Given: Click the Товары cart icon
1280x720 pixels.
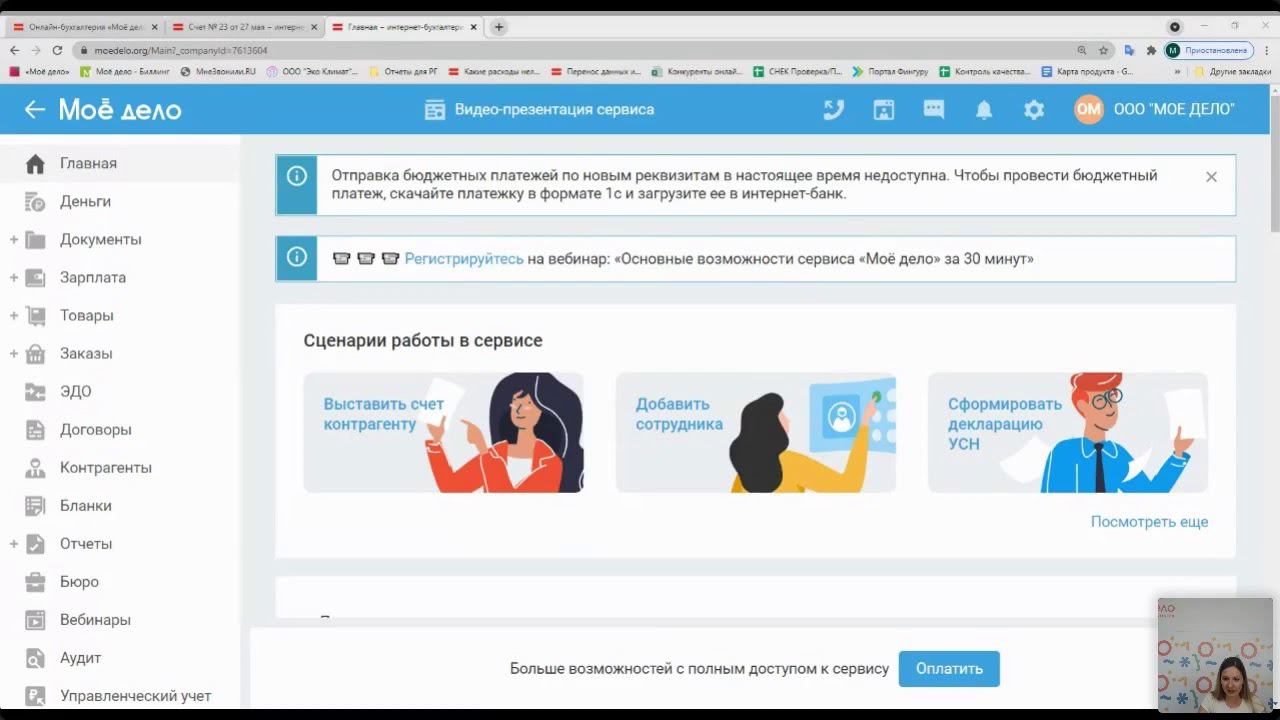Looking at the screenshot, I should click(35, 316).
